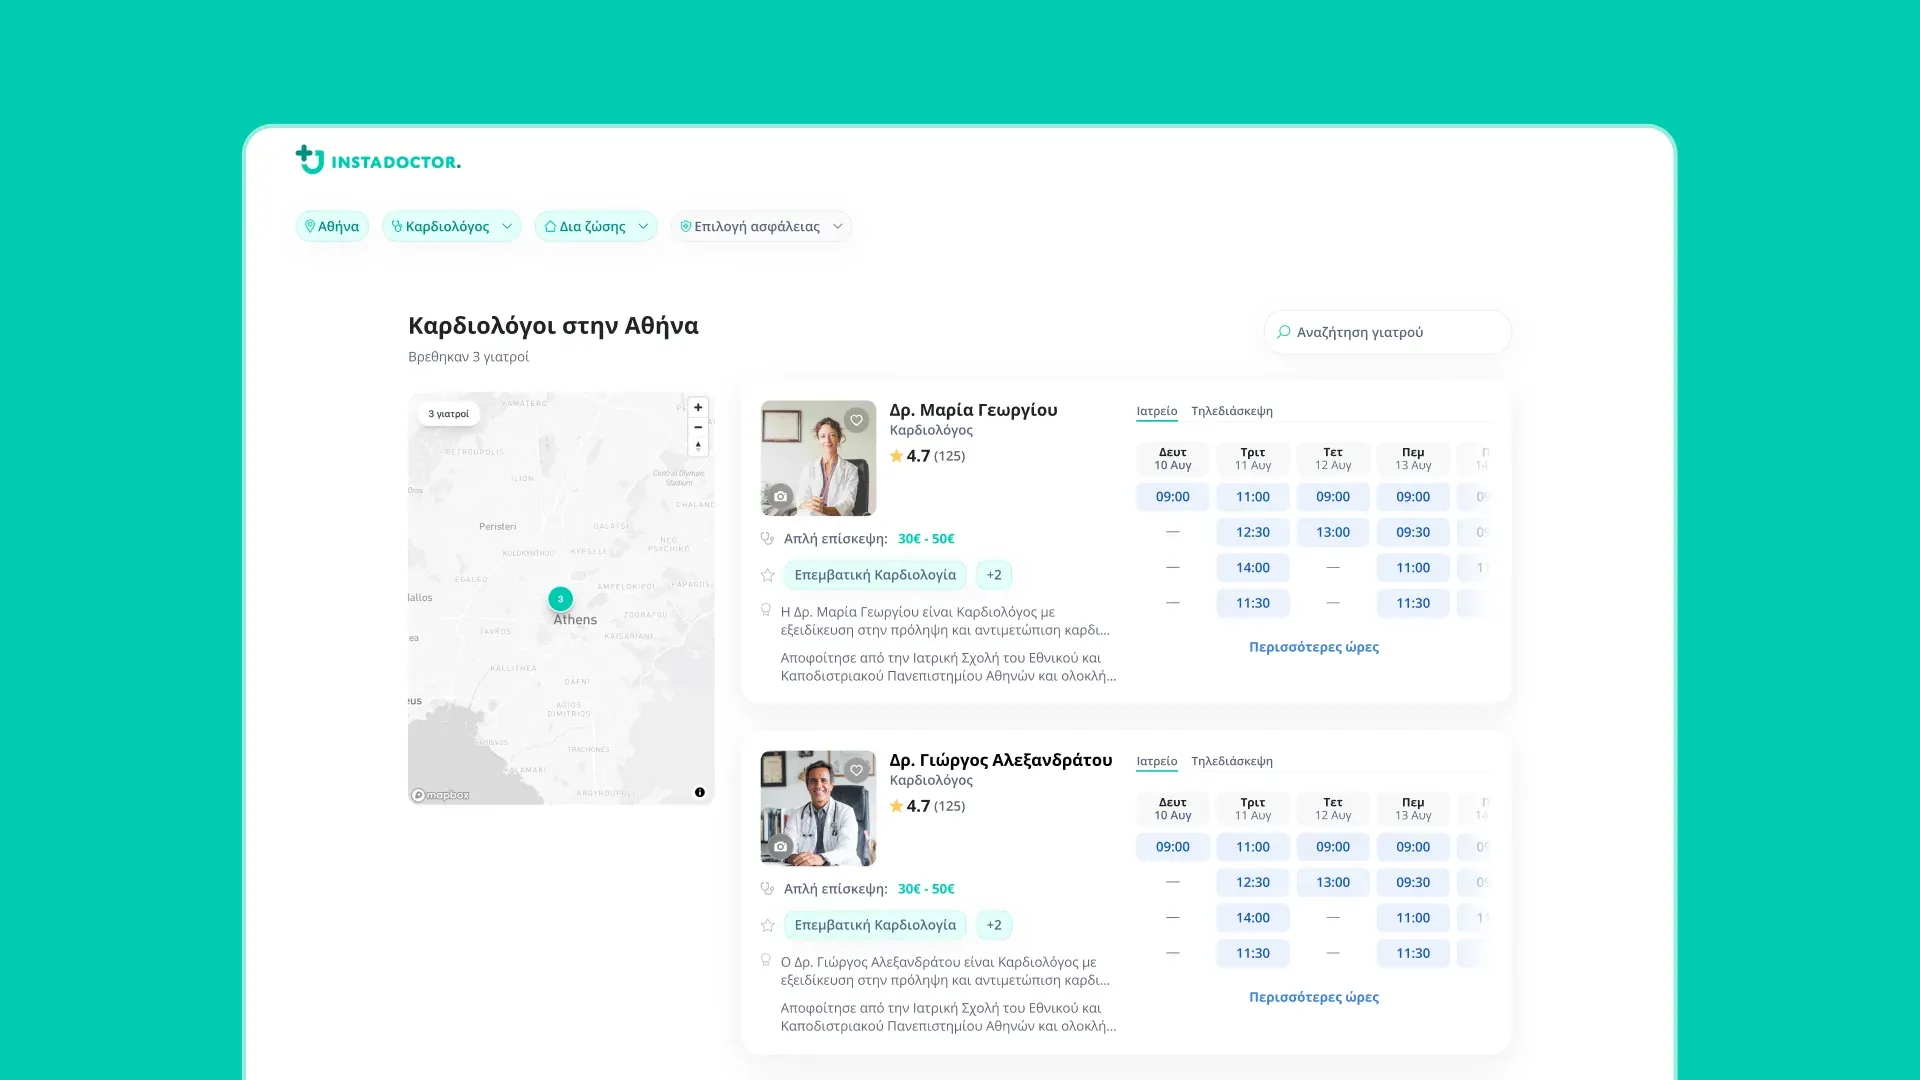Open photo gallery of Dr. Μαρία Γεωργίου
Image resolution: width=1920 pixels, height=1080 pixels.
781,496
